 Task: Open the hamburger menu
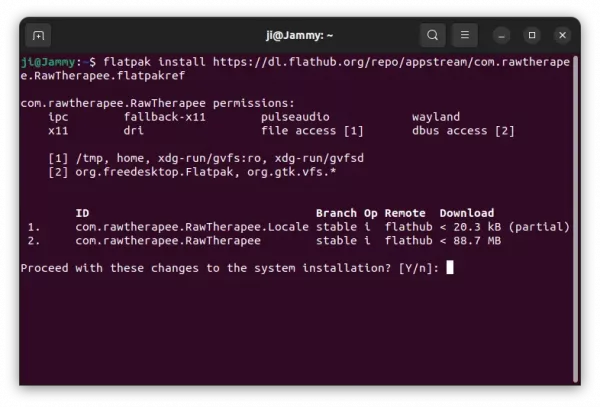tap(465, 35)
